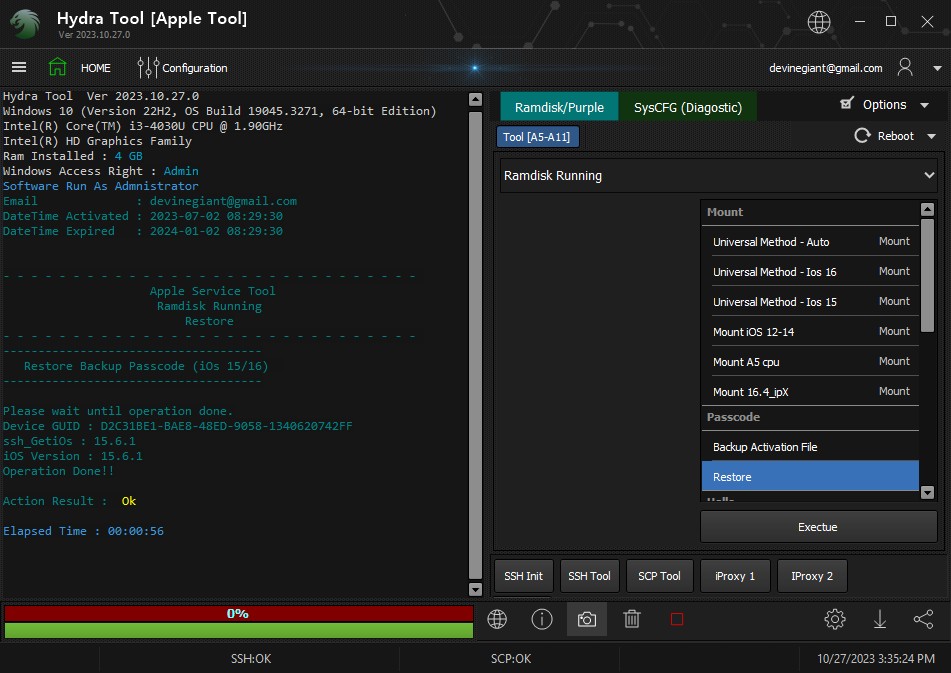Select Mount 16.4_ipX
This screenshot has width=951, height=673.
click(x=810, y=392)
